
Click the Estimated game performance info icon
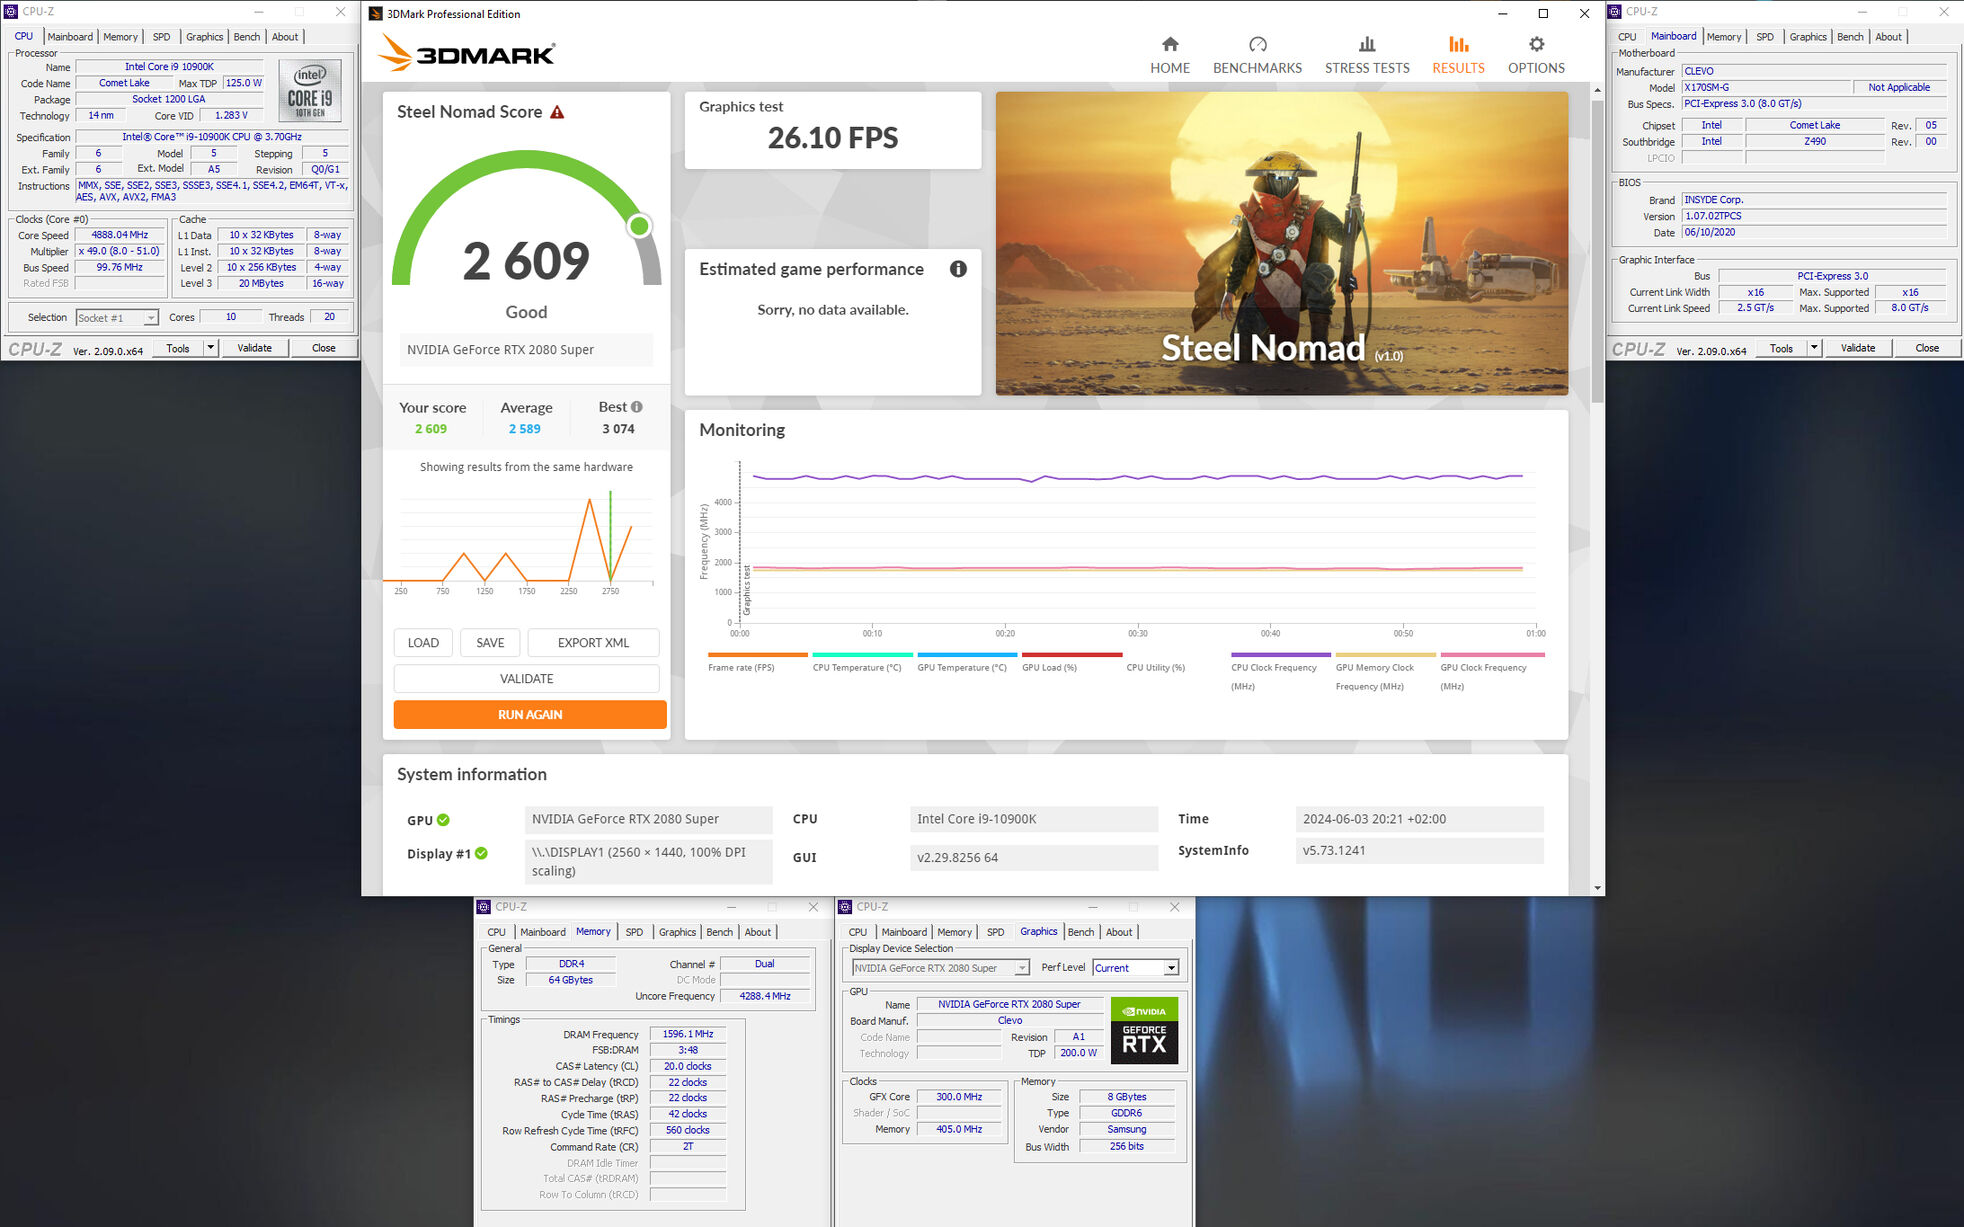click(x=958, y=269)
